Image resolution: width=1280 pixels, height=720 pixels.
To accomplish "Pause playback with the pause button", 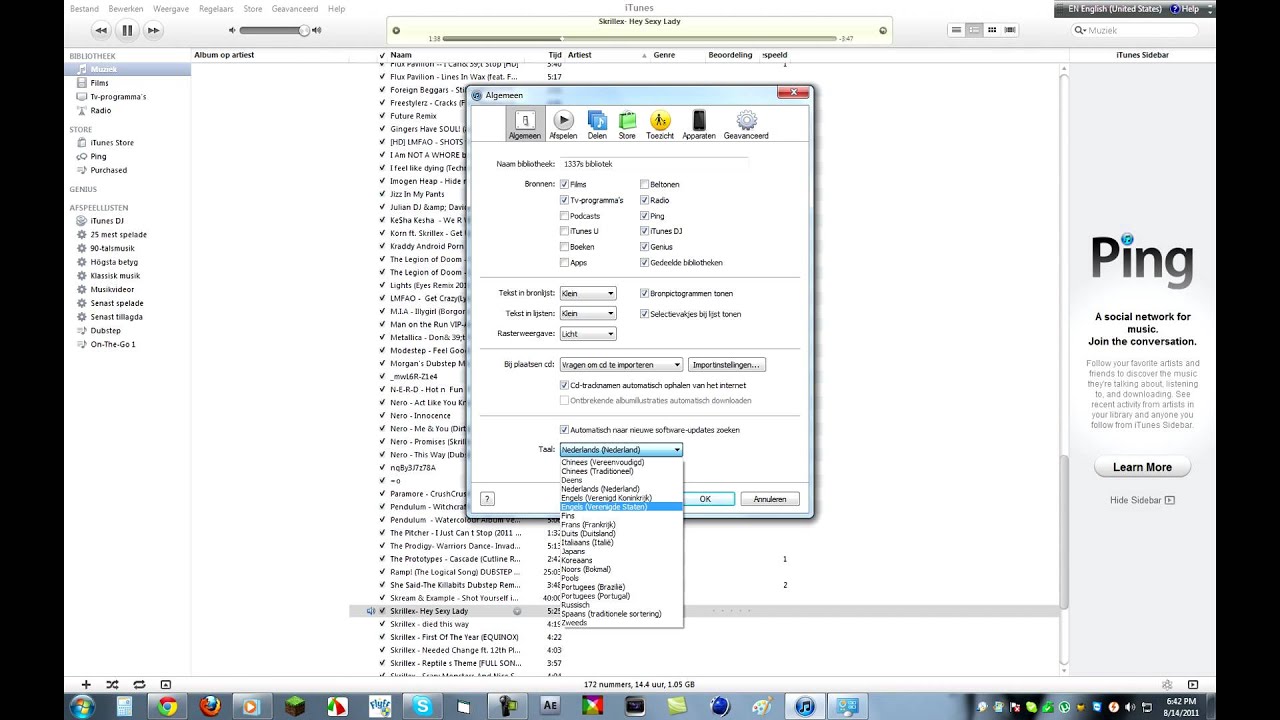I will click(x=127, y=31).
